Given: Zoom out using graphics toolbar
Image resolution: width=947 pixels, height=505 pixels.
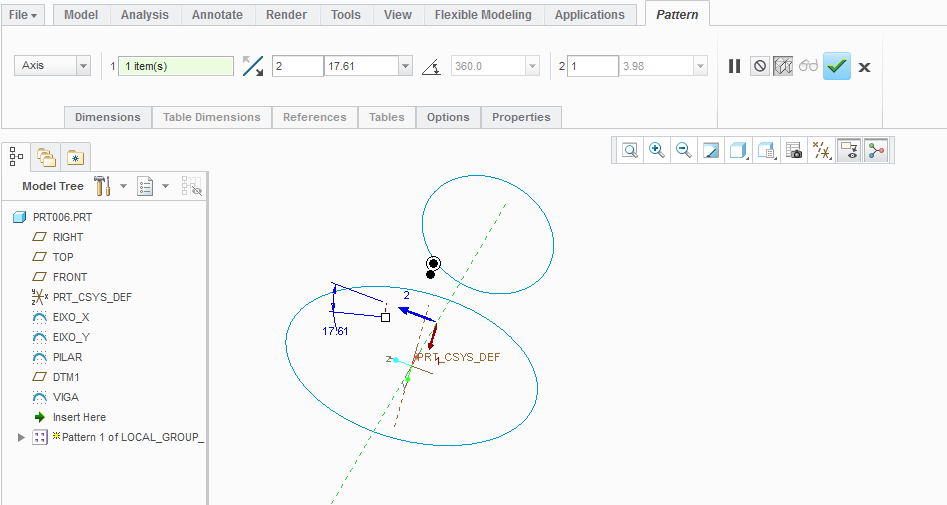Looking at the screenshot, I should coord(684,150).
